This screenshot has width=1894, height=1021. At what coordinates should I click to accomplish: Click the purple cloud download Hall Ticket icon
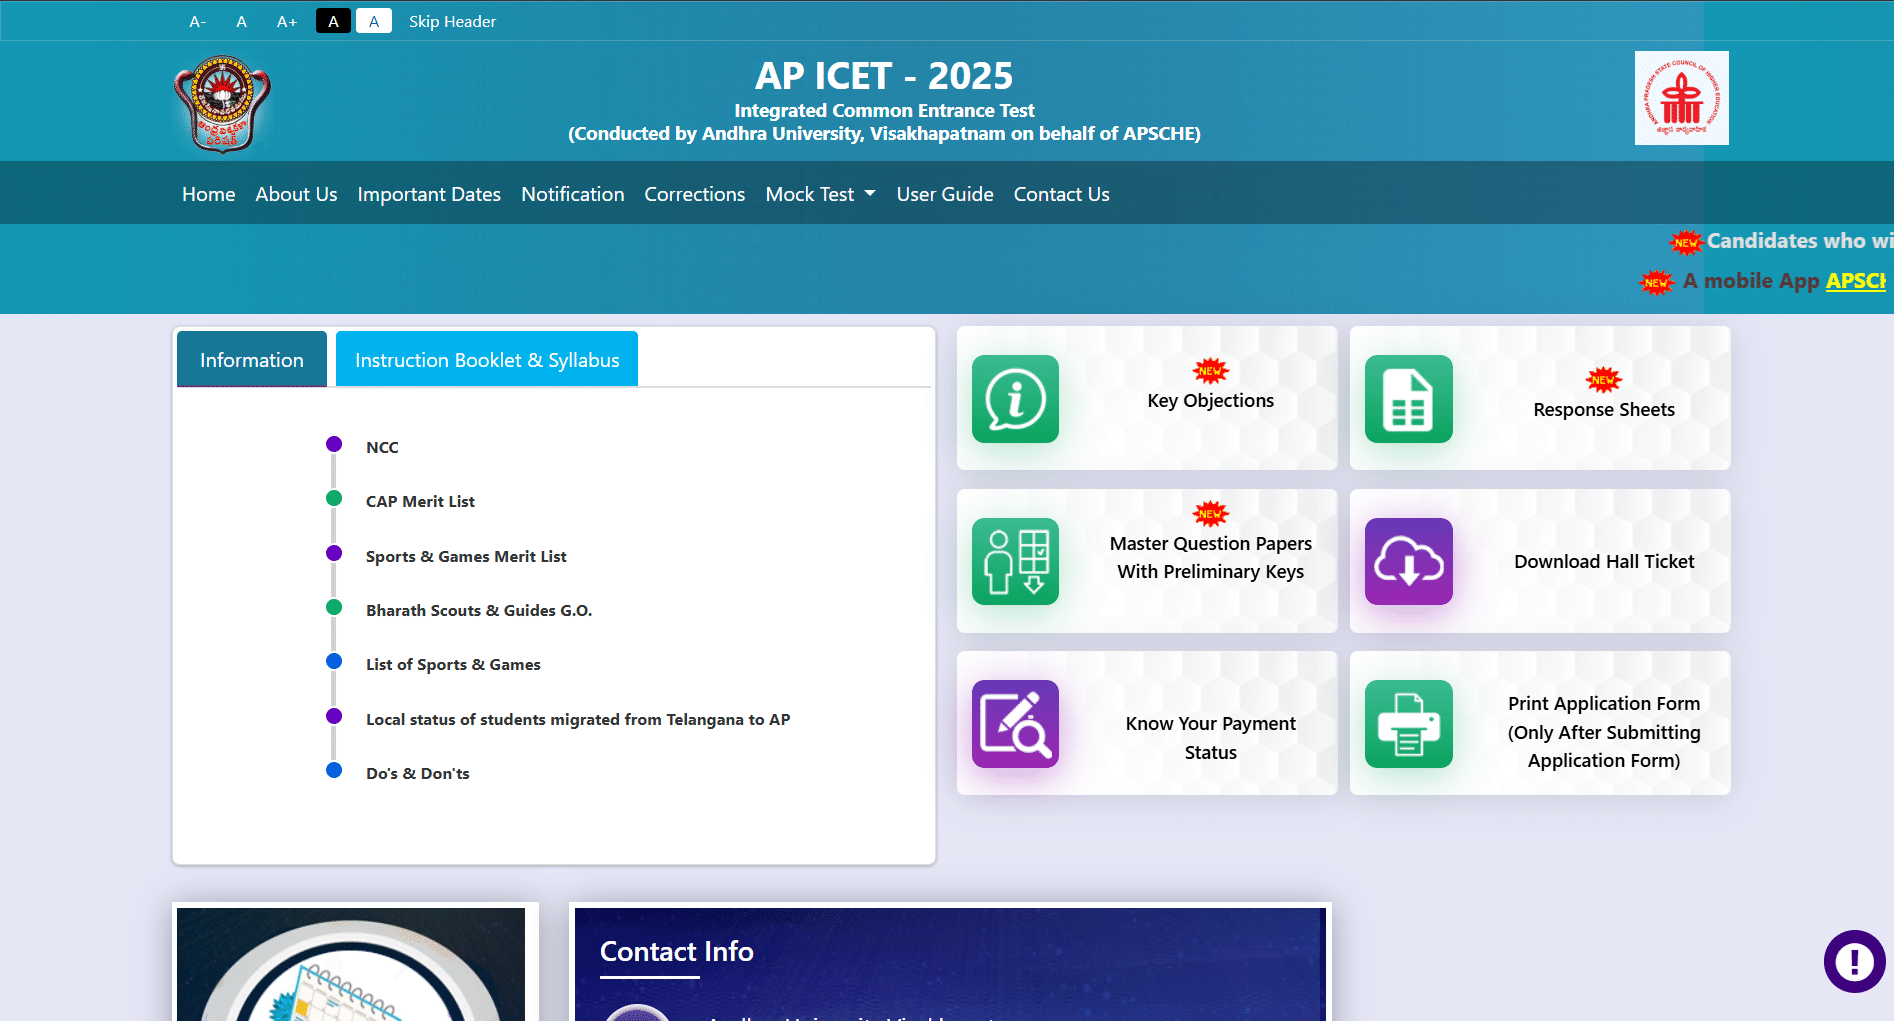[x=1408, y=561]
